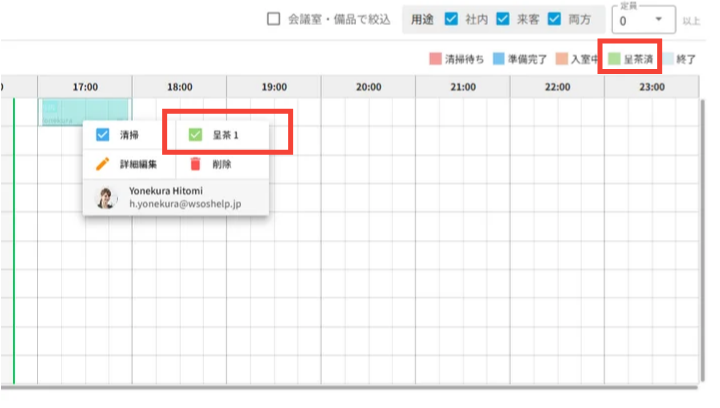720x408 pixels.
Task: Click the green 呈茶 1 check icon
Action: click(x=196, y=134)
